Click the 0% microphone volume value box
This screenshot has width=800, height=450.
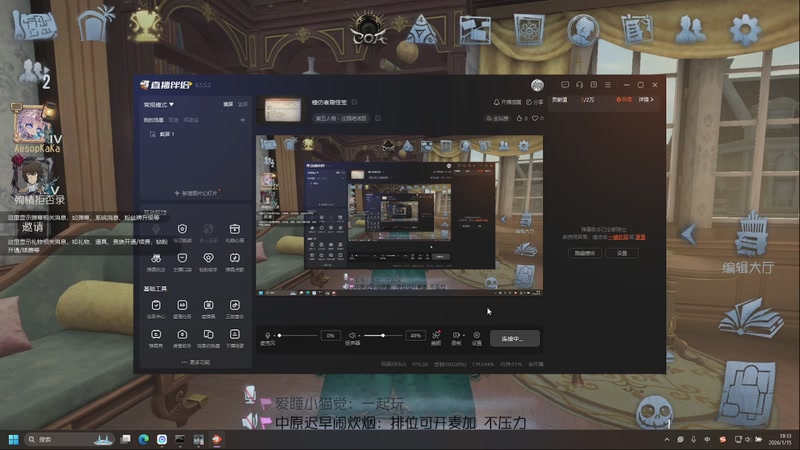(x=330, y=335)
